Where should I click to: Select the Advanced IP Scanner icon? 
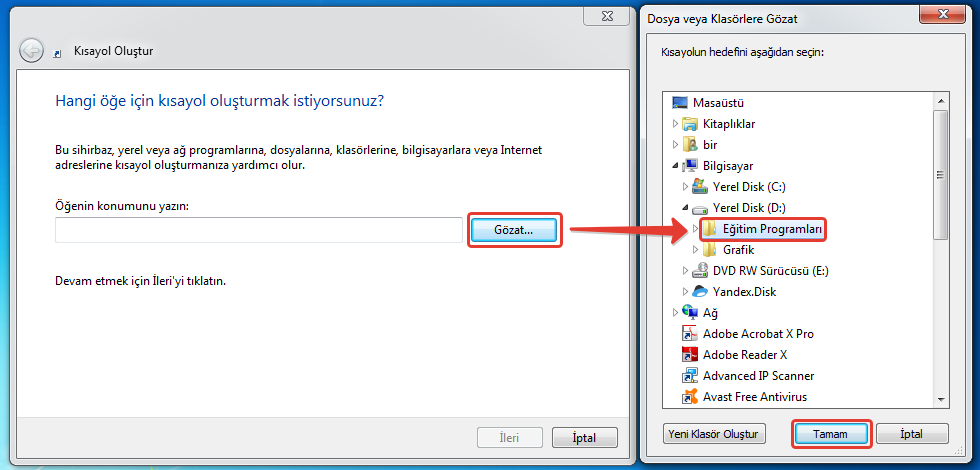(x=689, y=376)
